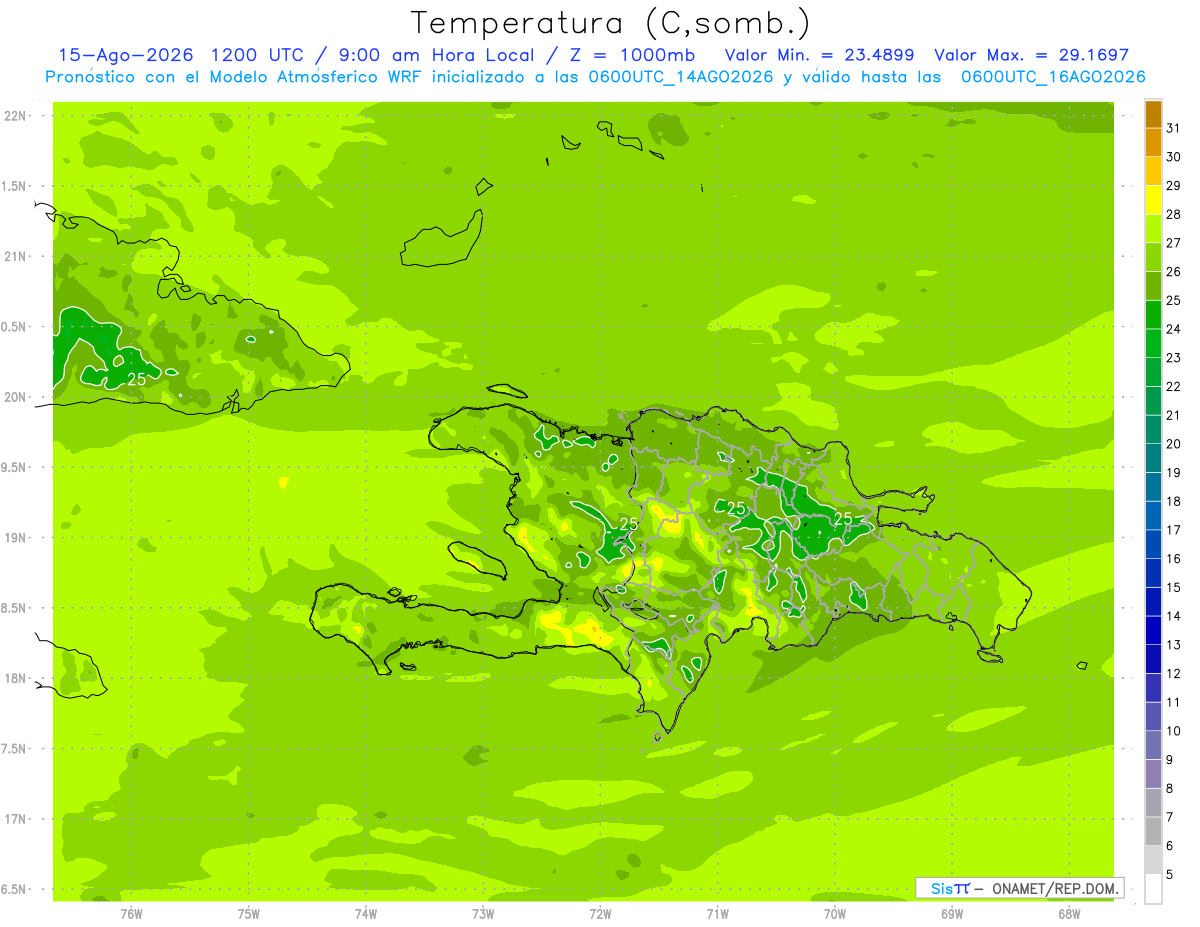Click the '26' label on the color scale
The width and height of the screenshot is (1200, 927).
[x=1174, y=272]
